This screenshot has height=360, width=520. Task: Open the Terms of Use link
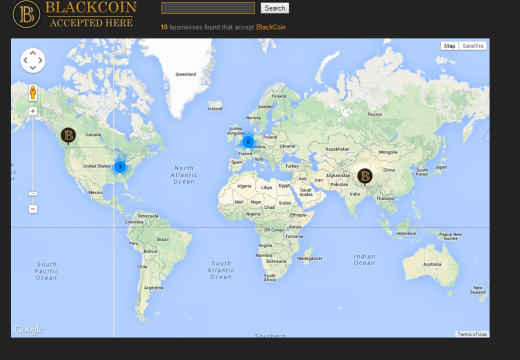(472, 334)
